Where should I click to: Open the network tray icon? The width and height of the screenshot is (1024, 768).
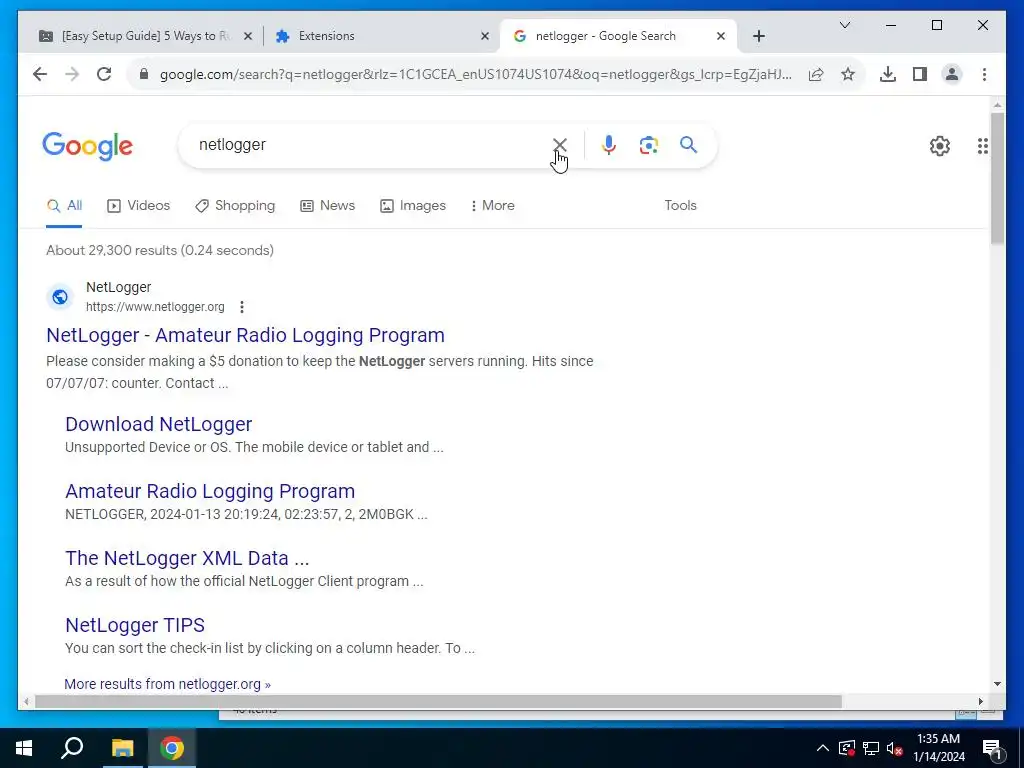coord(871,748)
